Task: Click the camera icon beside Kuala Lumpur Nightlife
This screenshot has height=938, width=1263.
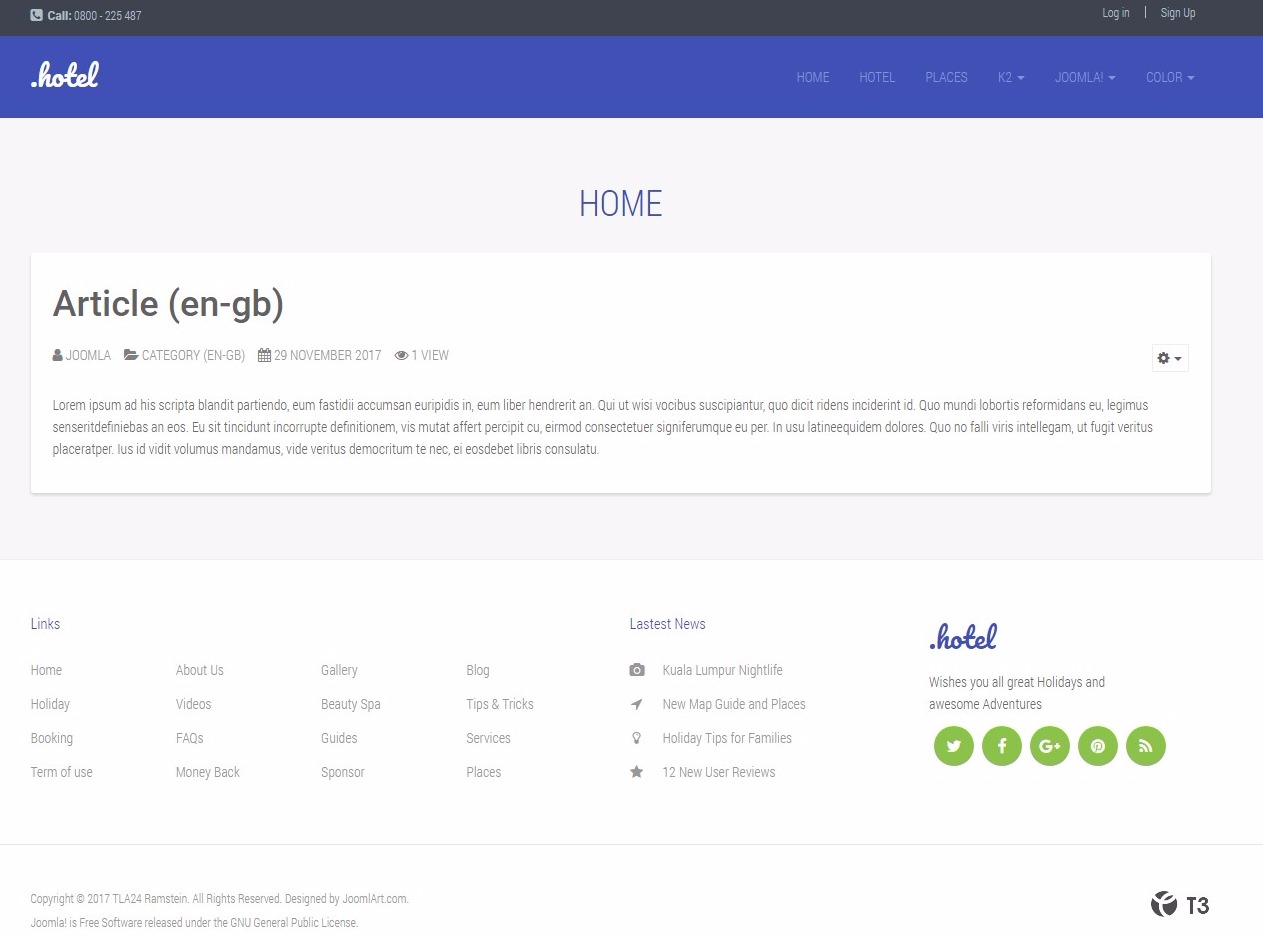Action: coord(637,670)
